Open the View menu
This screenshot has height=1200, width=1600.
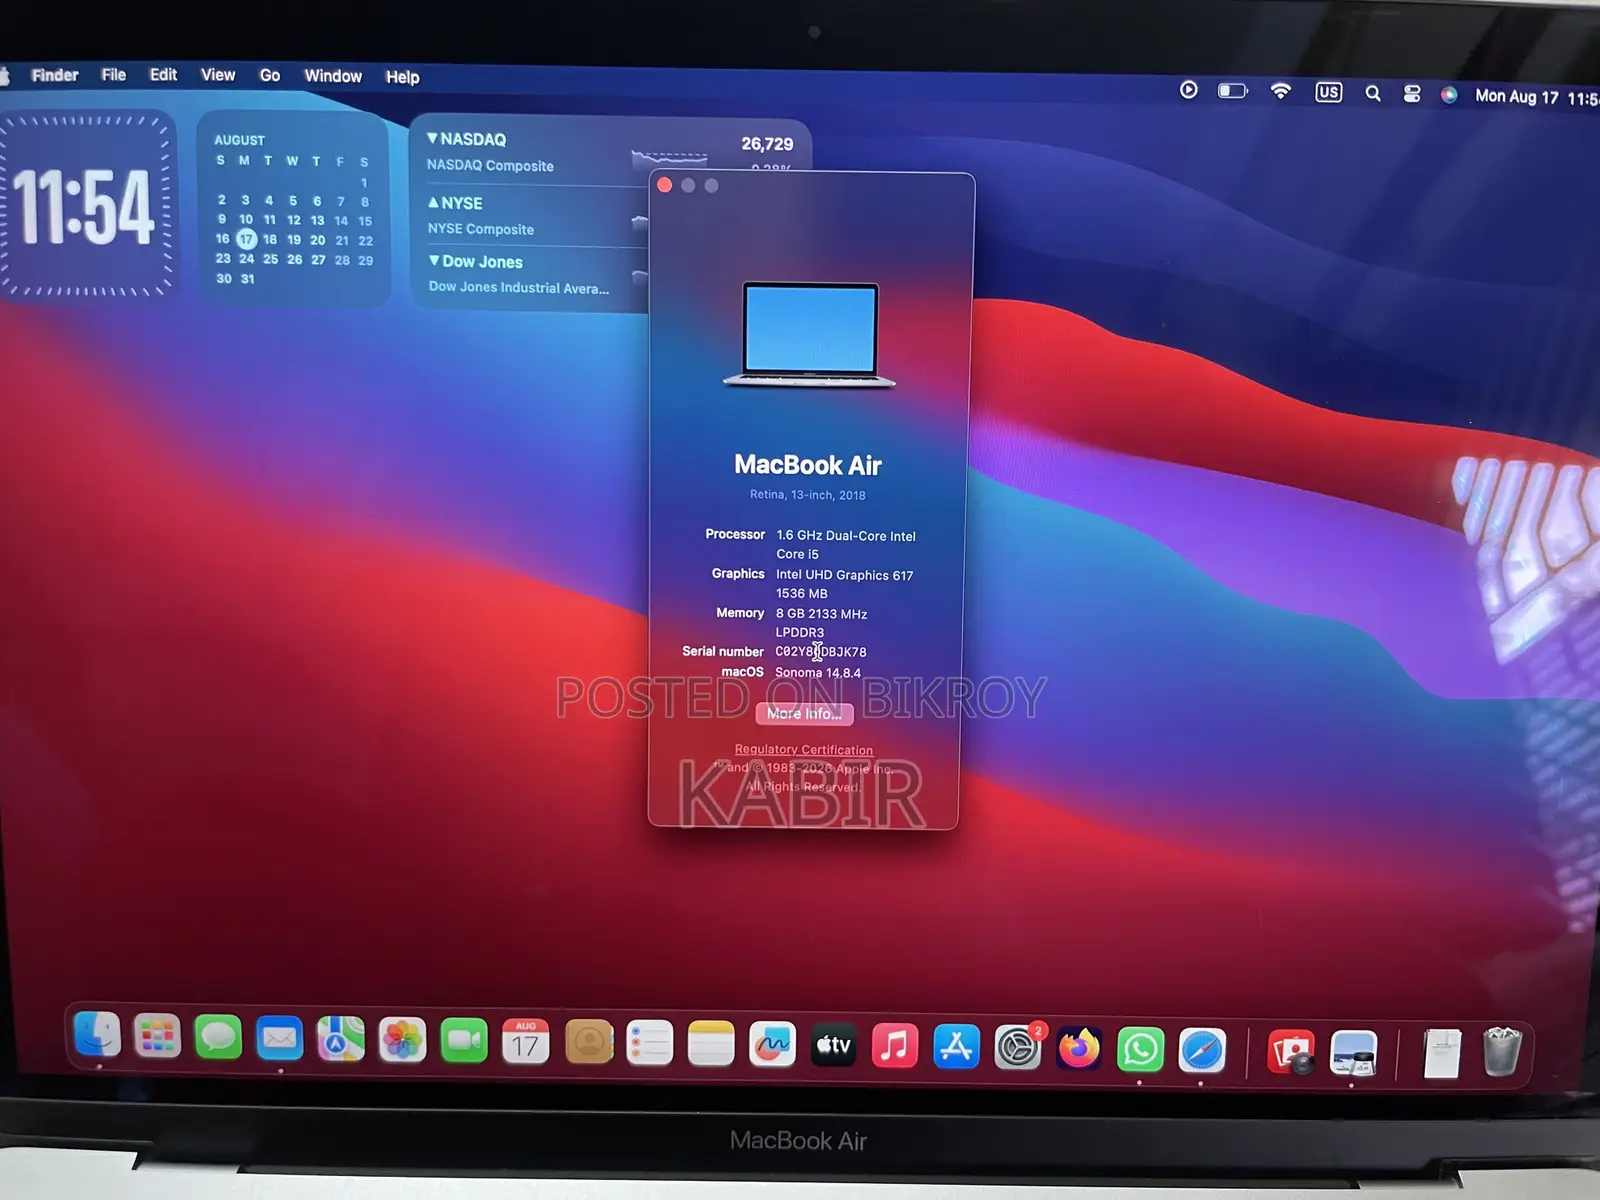[218, 75]
